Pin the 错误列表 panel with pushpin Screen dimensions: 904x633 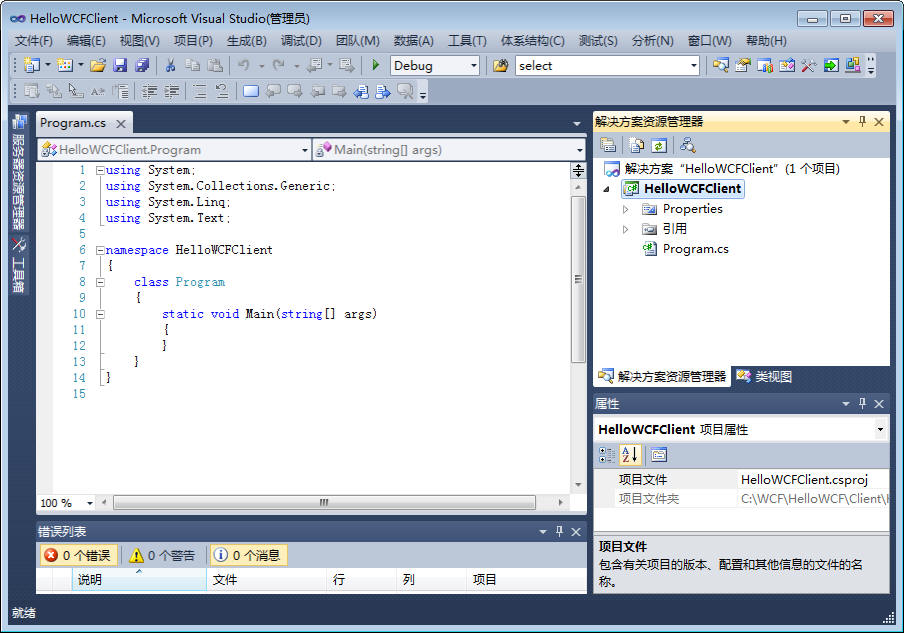[x=559, y=532]
